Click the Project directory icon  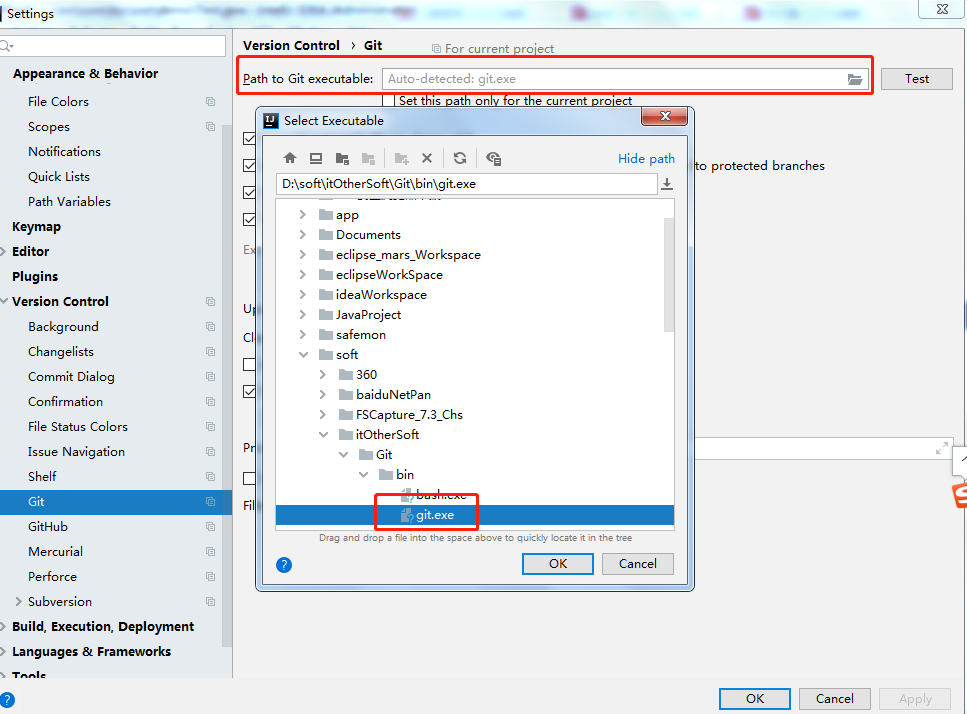click(x=342, y=158)
